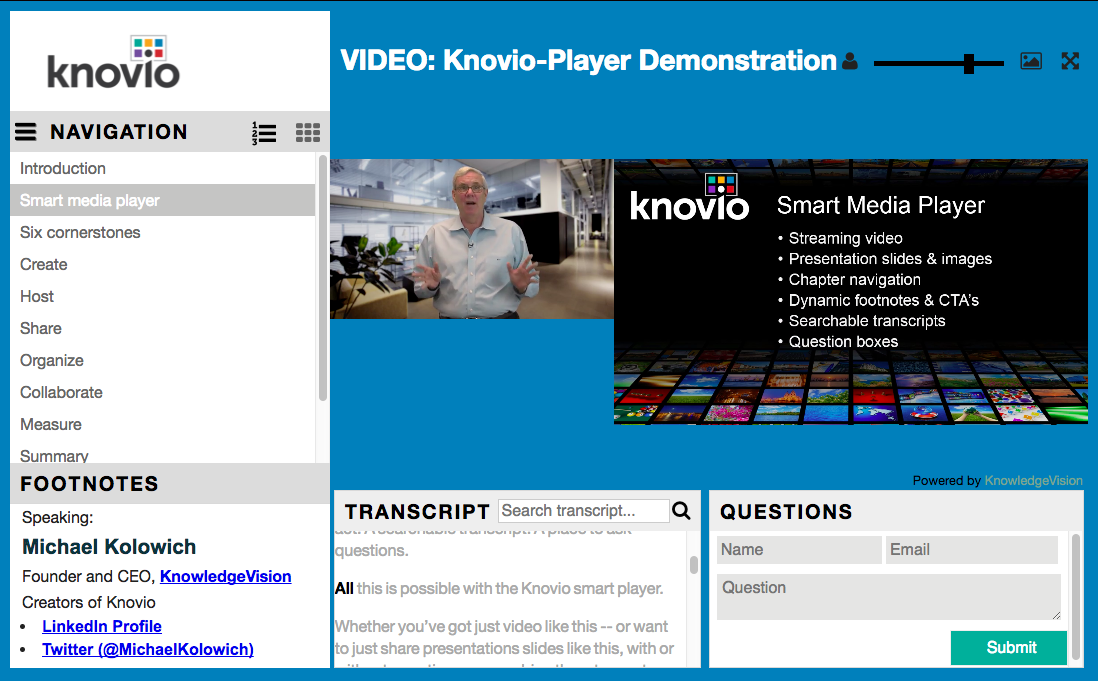The width and height of the screenshot is (1098, 681).
Task: Click the speaker video to toggle playback
Action: [472, 239]
